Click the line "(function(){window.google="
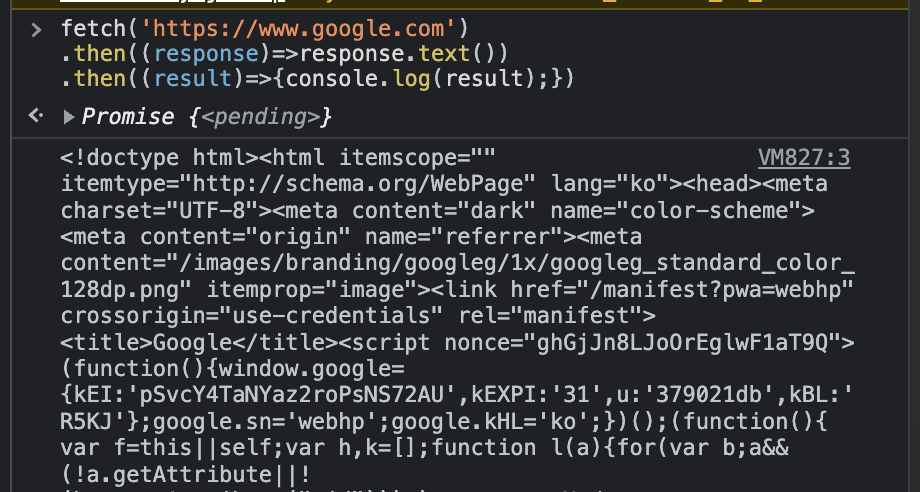Screen dimensions: 920x492 [233, 369]
